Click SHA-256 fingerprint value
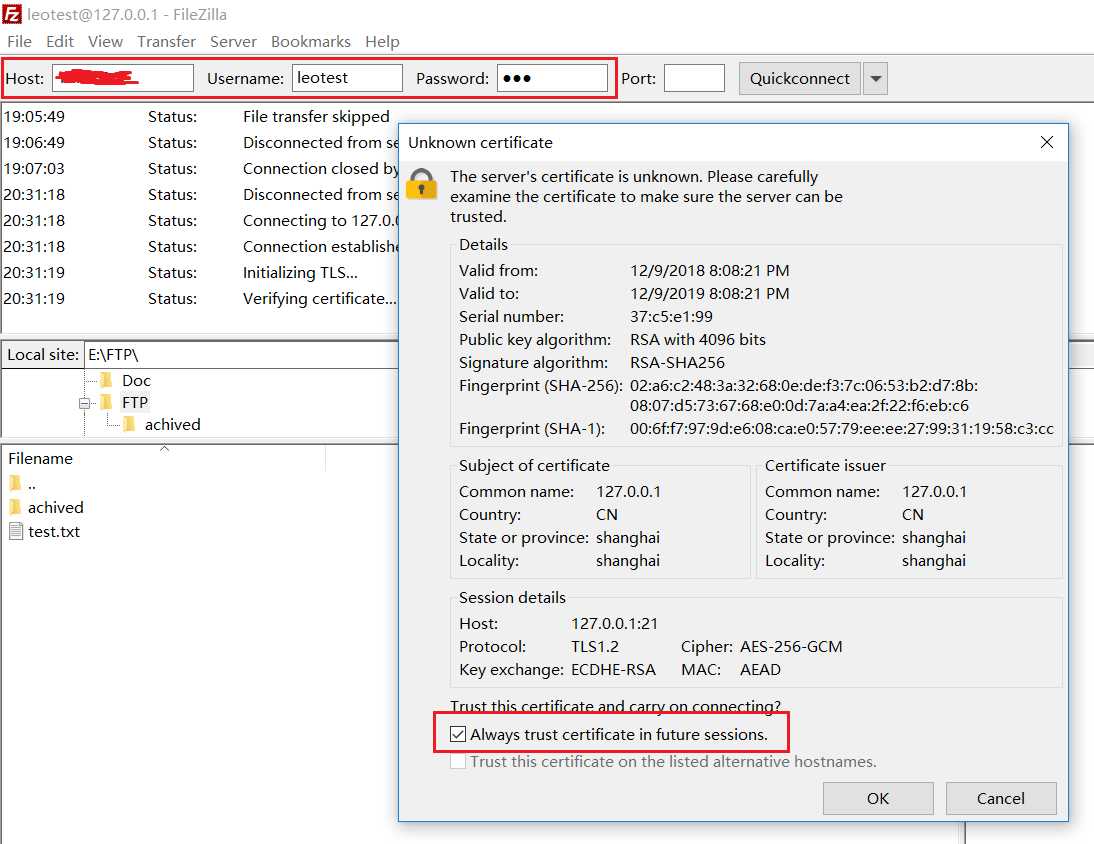The image size is (1094, 844). 804,395
